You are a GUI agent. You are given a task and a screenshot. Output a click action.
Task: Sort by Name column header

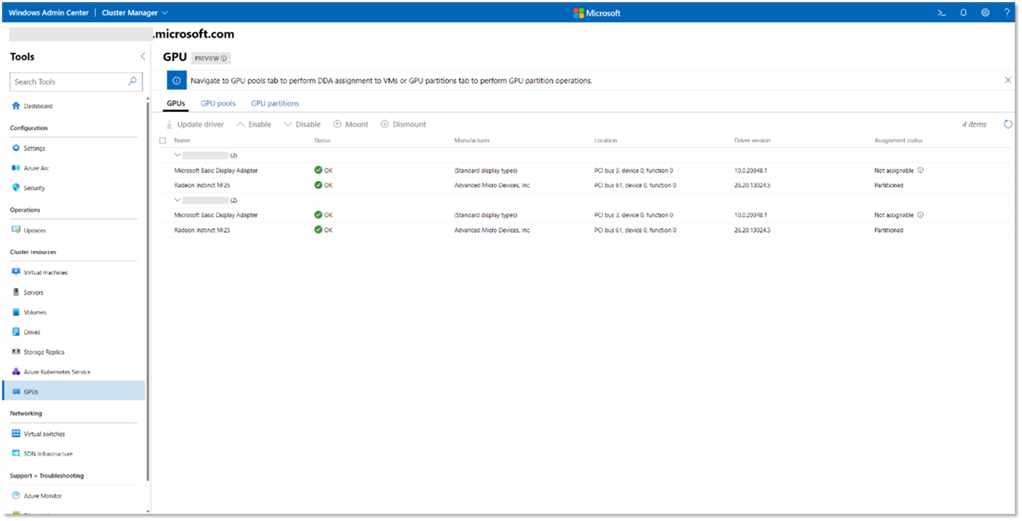[182, 140]
